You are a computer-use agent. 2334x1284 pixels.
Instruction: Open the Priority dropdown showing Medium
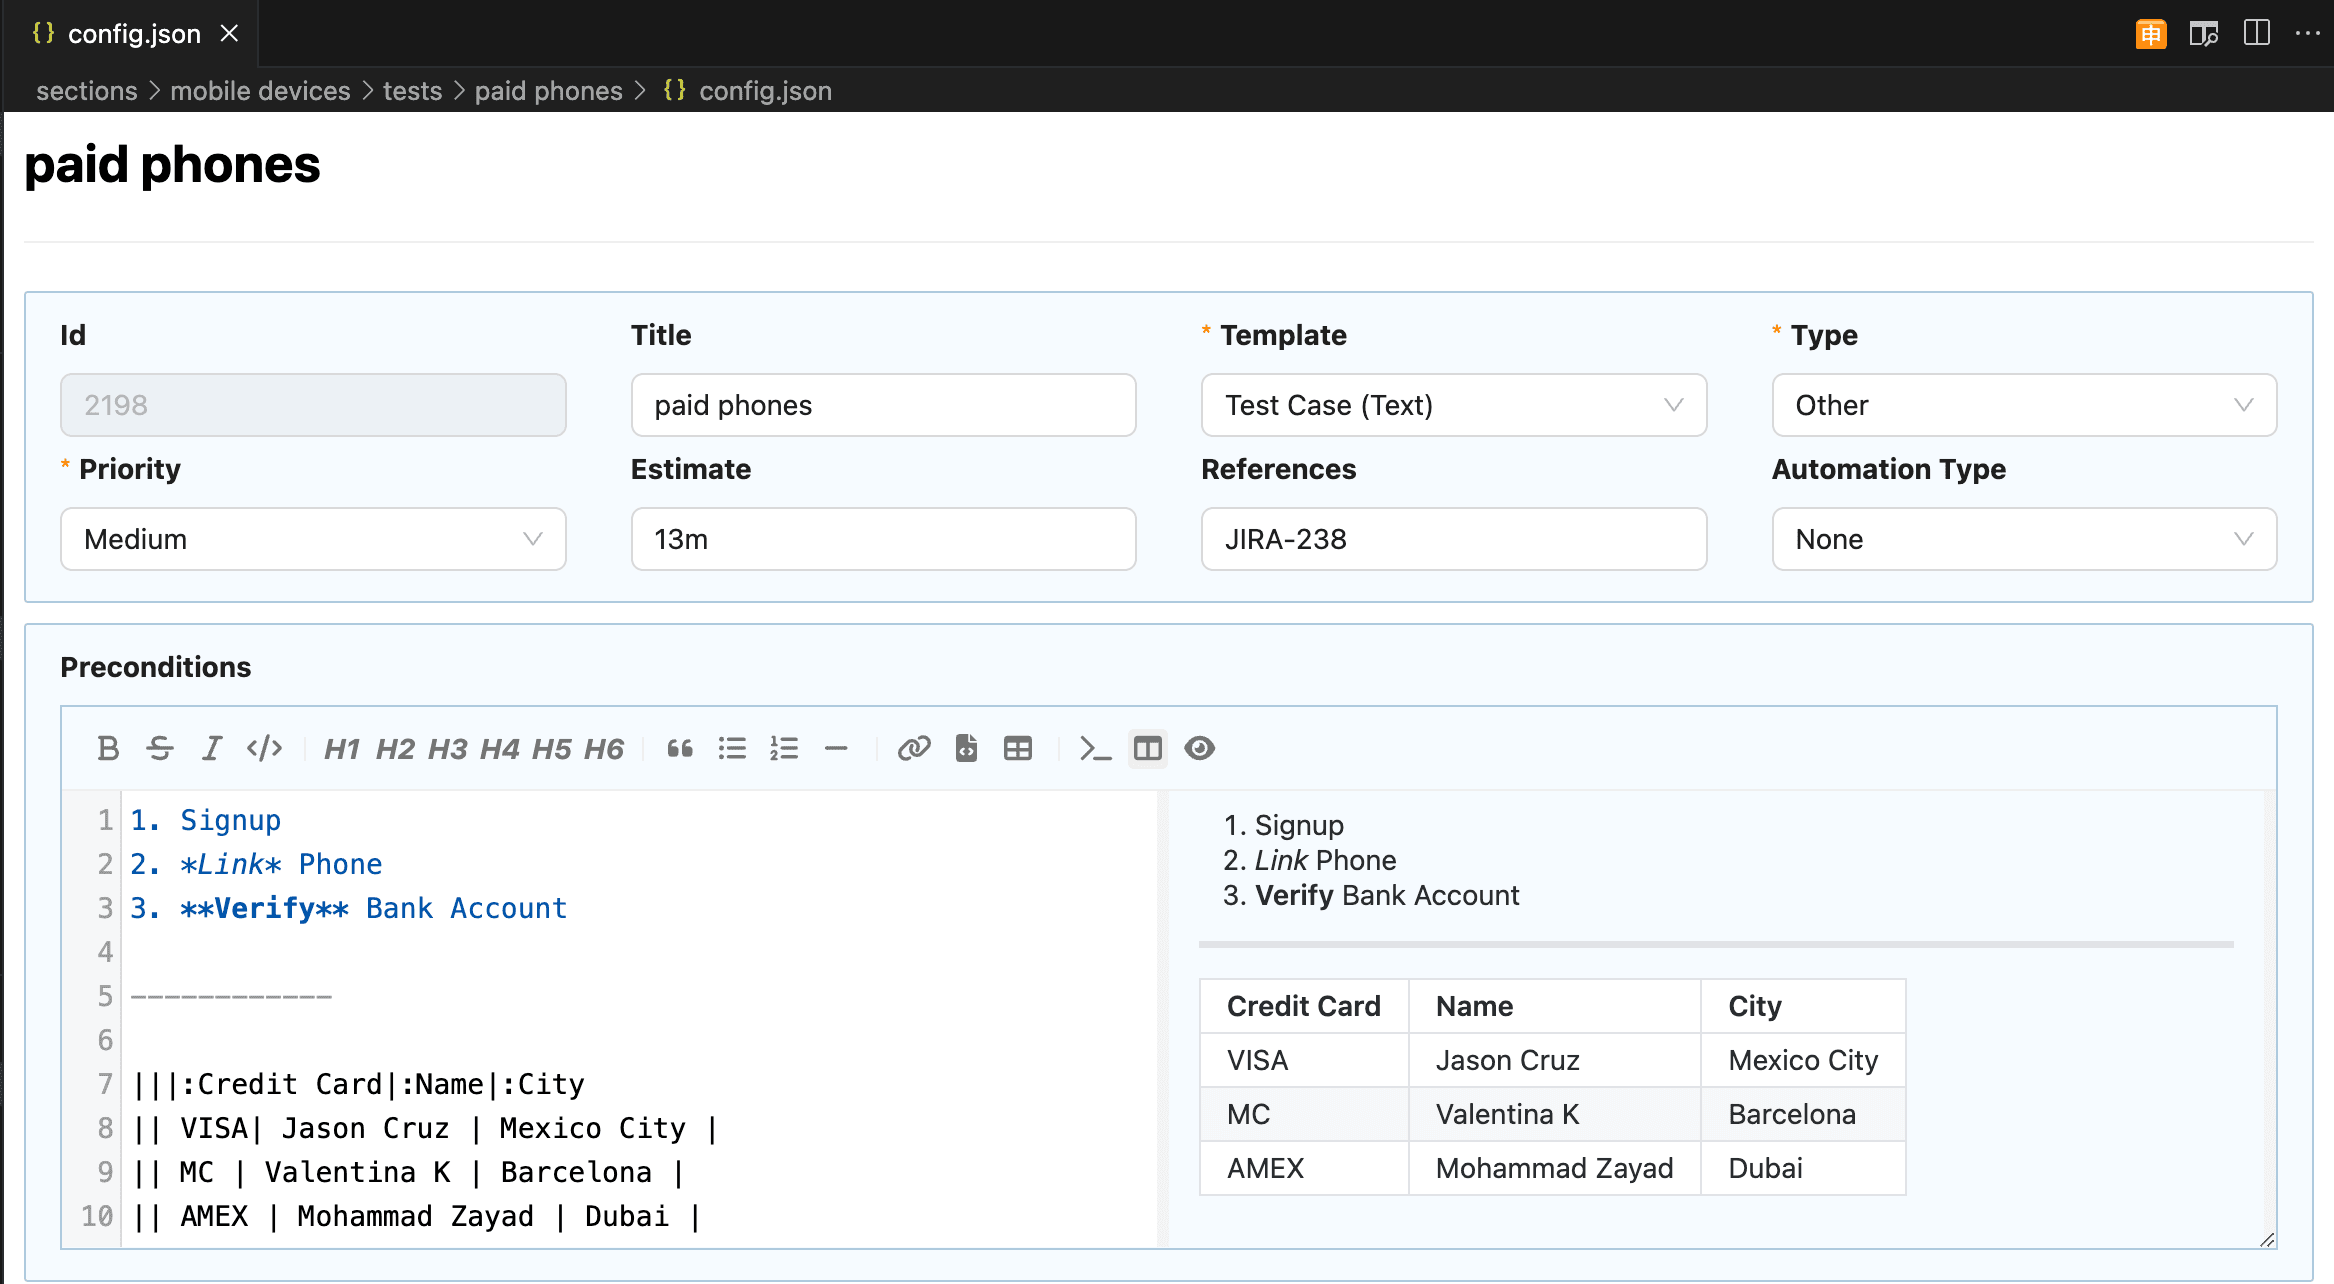tap(313, 539)
